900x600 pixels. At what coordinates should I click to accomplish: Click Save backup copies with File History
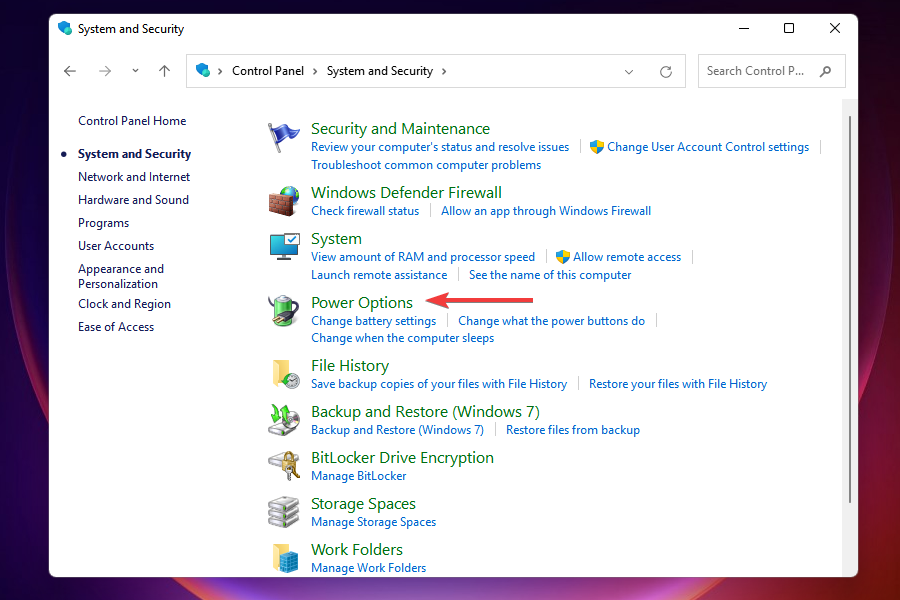click(439, 384)
